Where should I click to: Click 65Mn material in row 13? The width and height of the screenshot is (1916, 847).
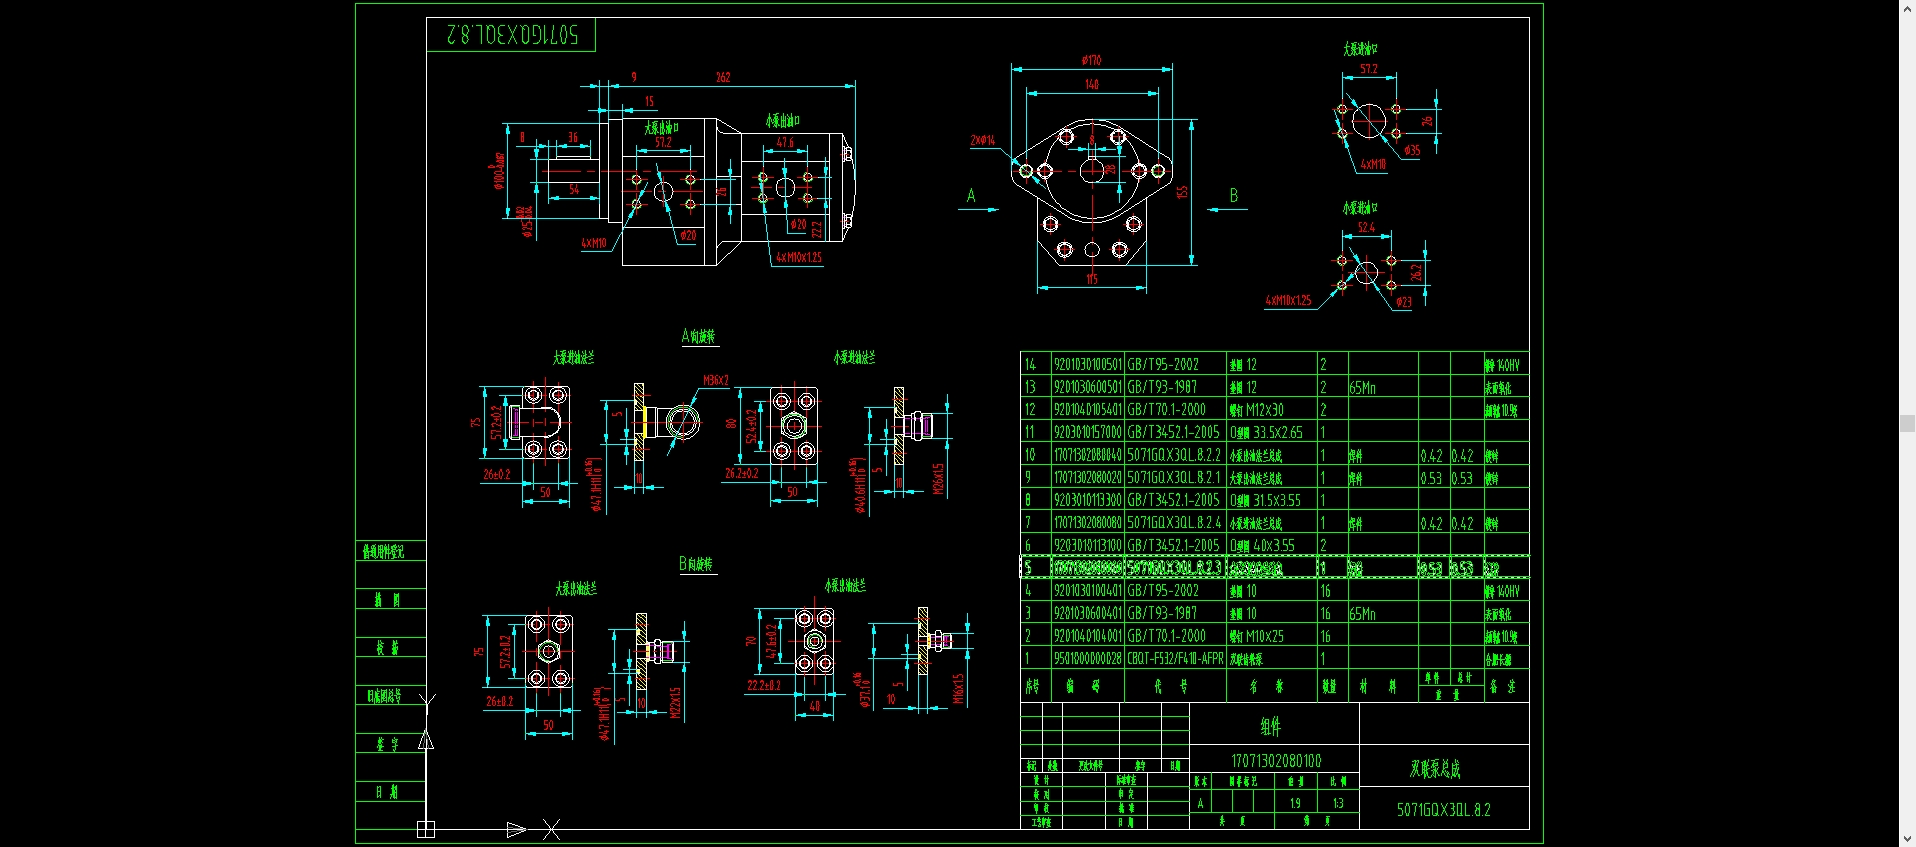point(1362,388)
